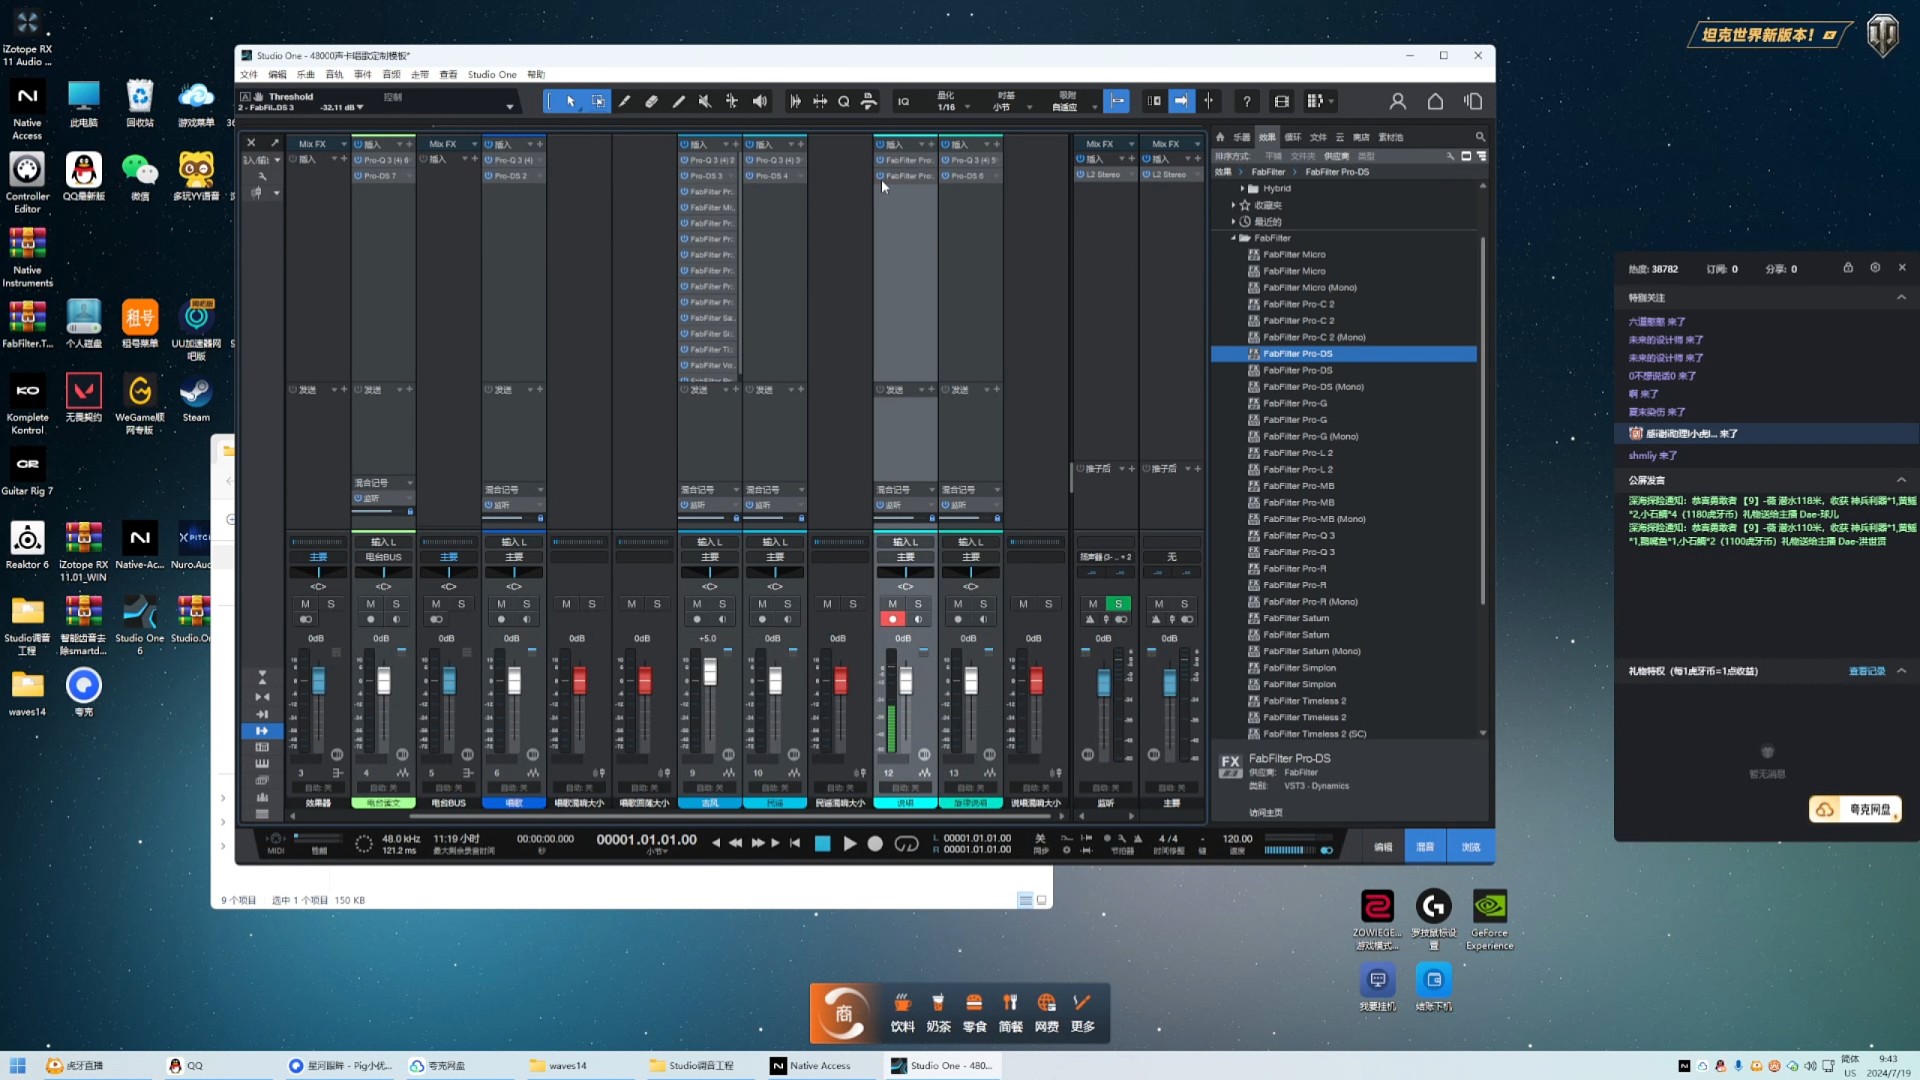Select the Mute tool in toolbar

coord(705,101)
